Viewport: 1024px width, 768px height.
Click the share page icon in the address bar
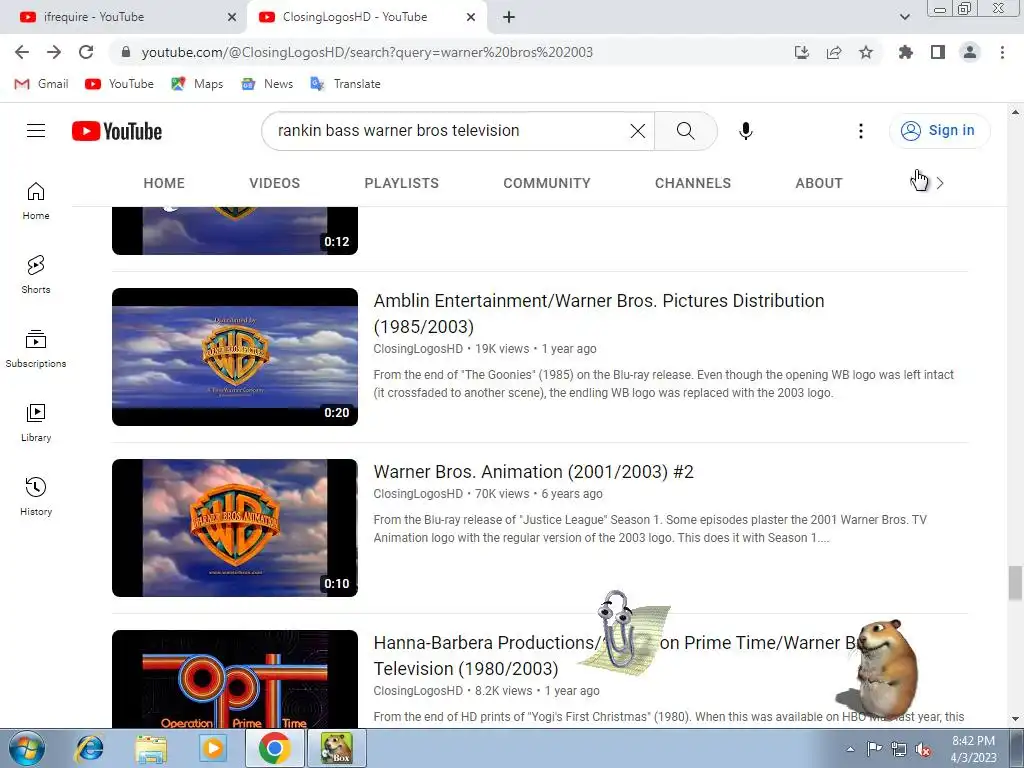click(x=834, y=52)
